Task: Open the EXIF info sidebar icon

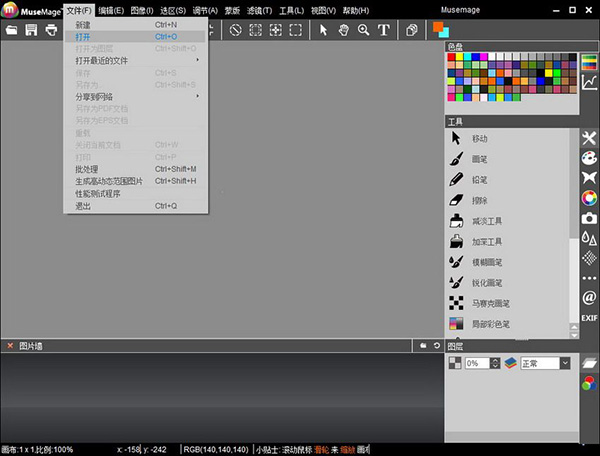Action: 589,318
